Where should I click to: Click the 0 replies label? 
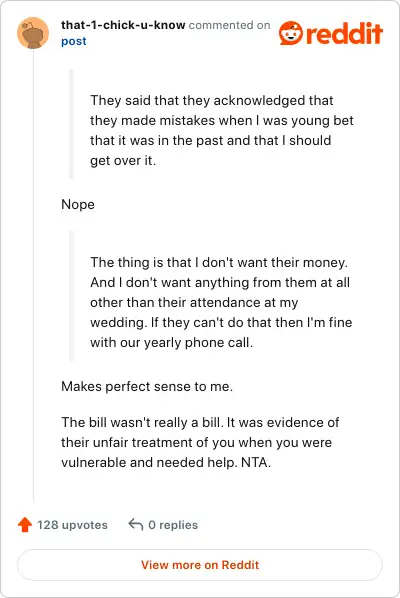[x=173, y=525]
